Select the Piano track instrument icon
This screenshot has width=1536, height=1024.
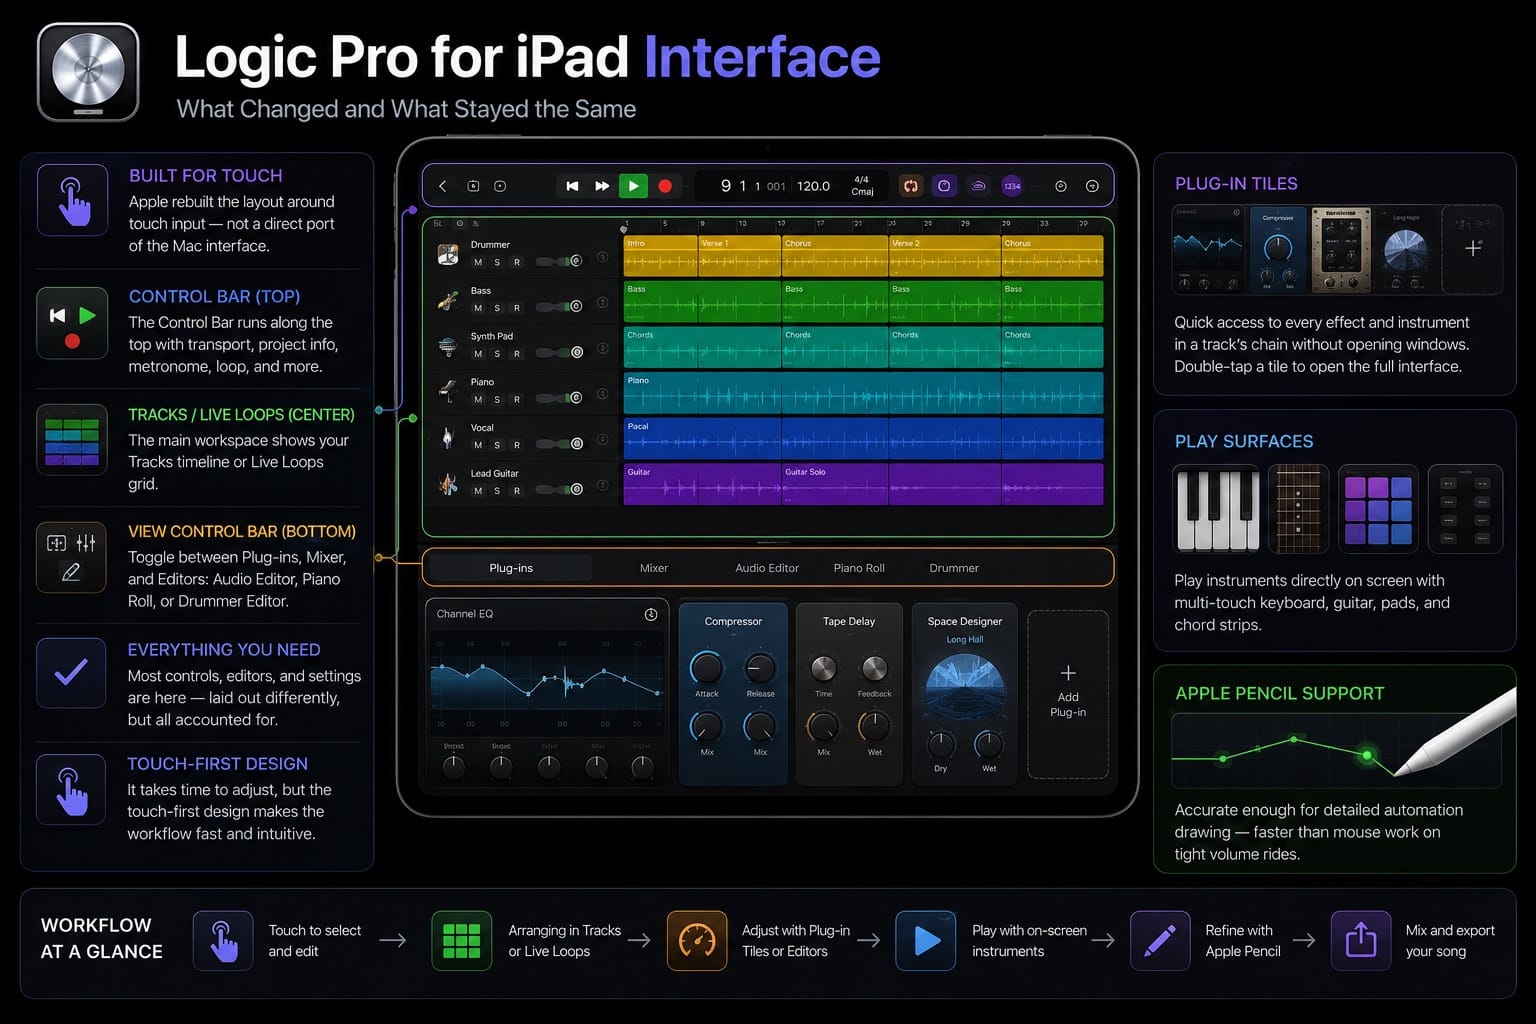point(448,391)
